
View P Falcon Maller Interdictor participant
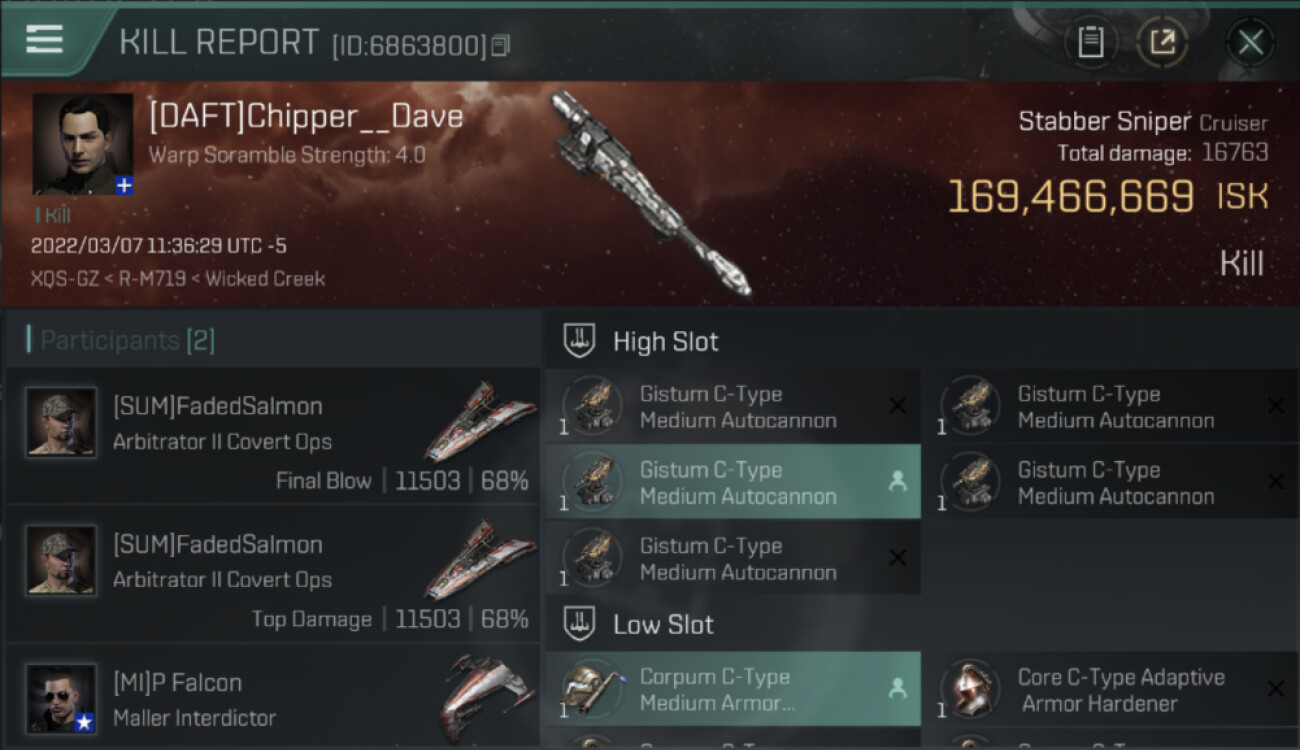[x=272, y=697]
